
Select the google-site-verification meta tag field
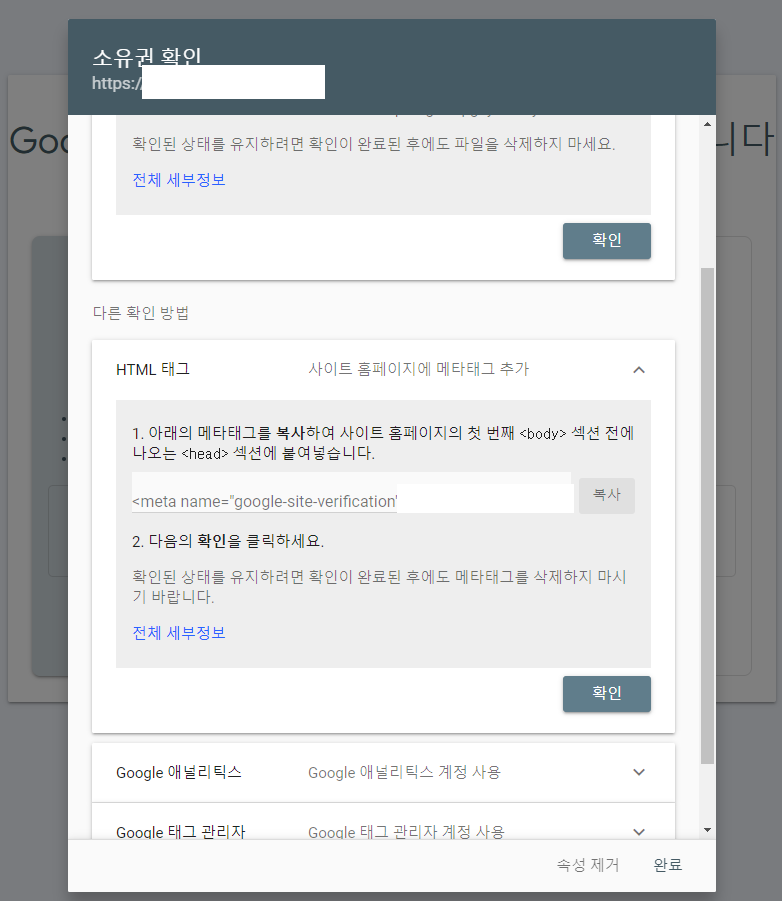352,493
